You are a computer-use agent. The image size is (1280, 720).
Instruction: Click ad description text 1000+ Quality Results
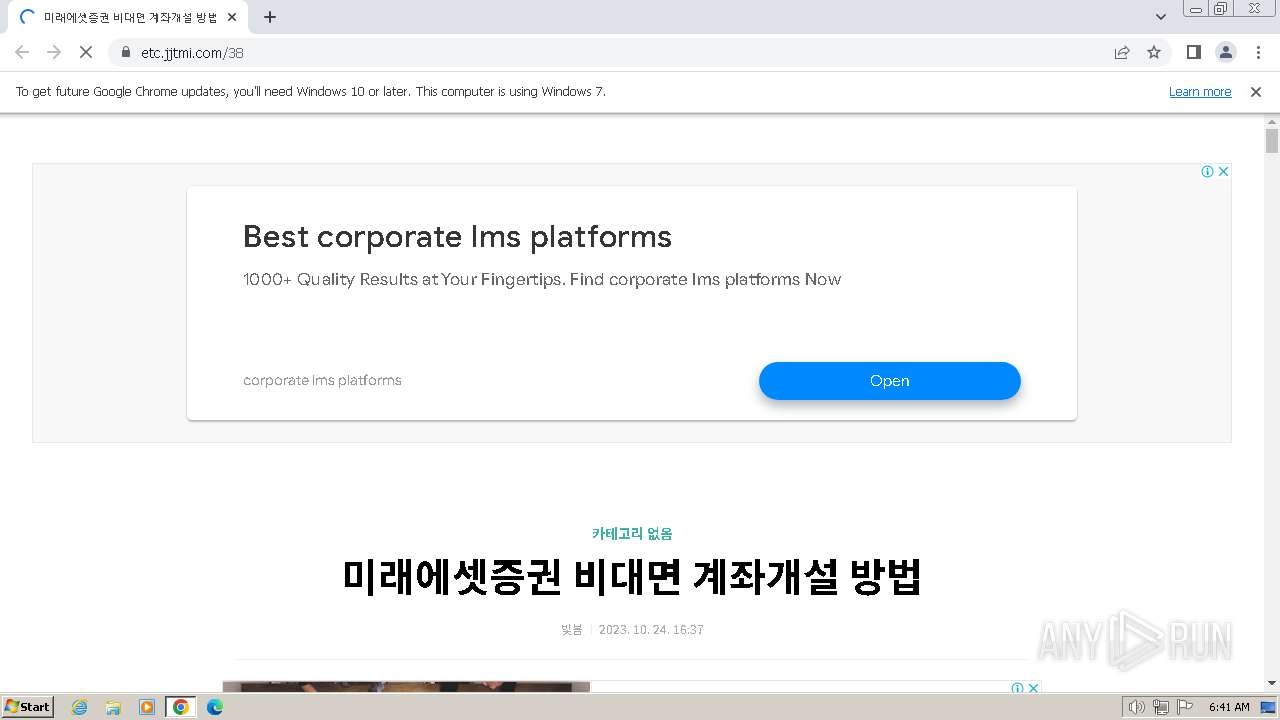pos(542,279)
